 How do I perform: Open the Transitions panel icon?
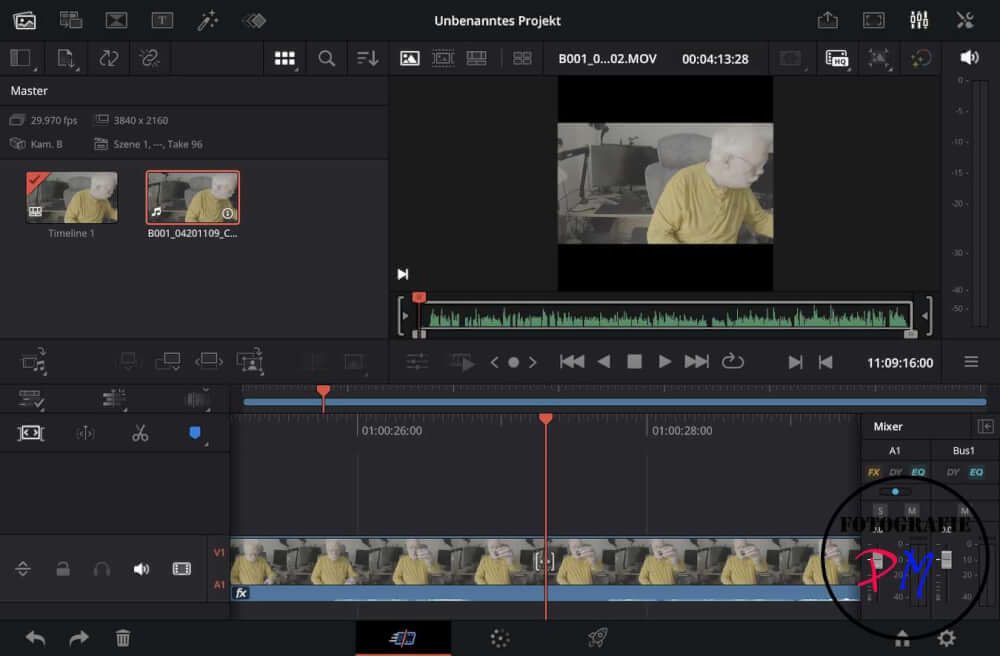pos(116,20)
